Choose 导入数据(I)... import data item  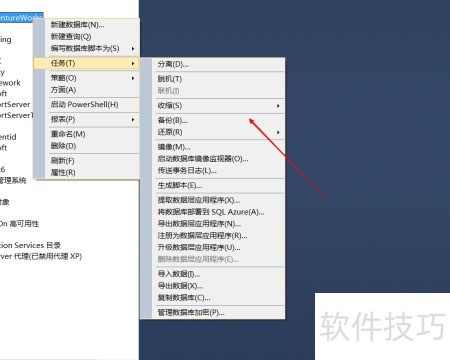[179, 274]
